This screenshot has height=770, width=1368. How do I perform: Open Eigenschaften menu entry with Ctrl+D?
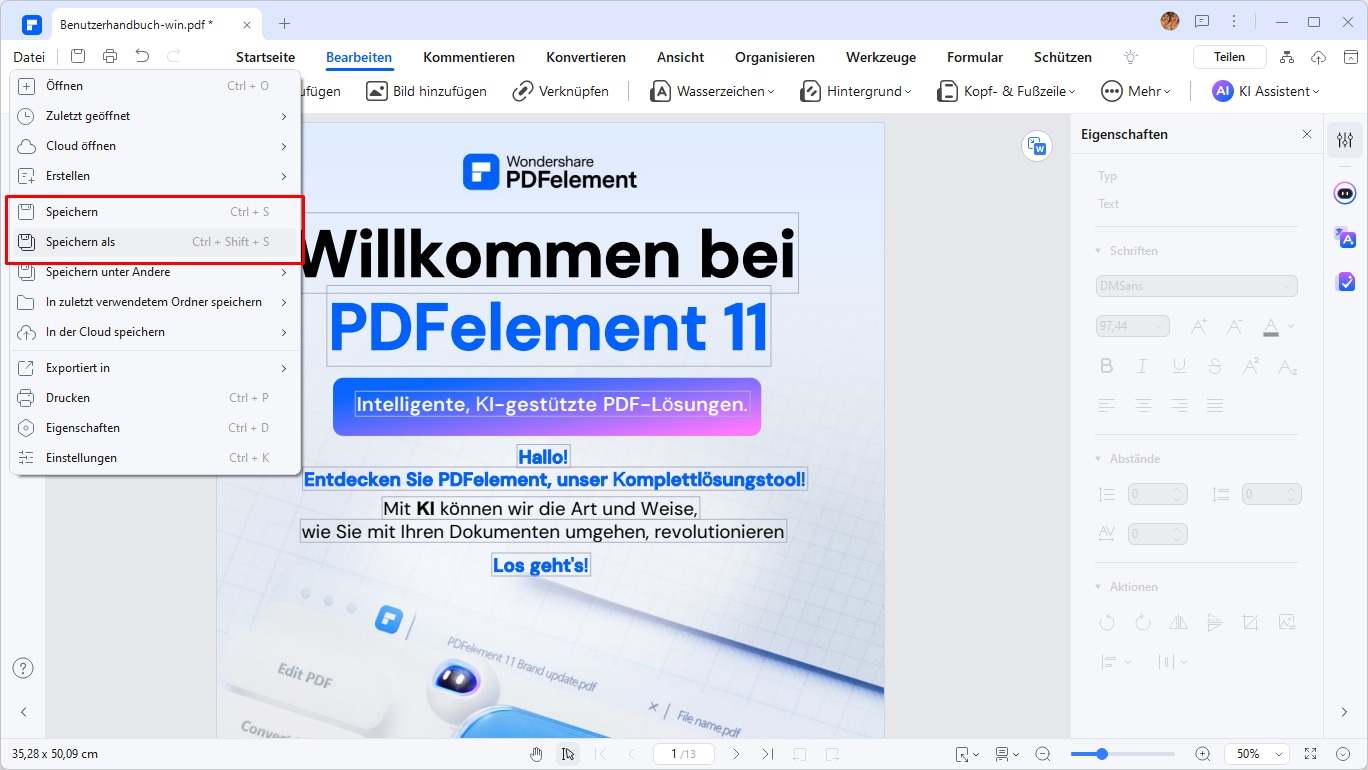point(155,428)
